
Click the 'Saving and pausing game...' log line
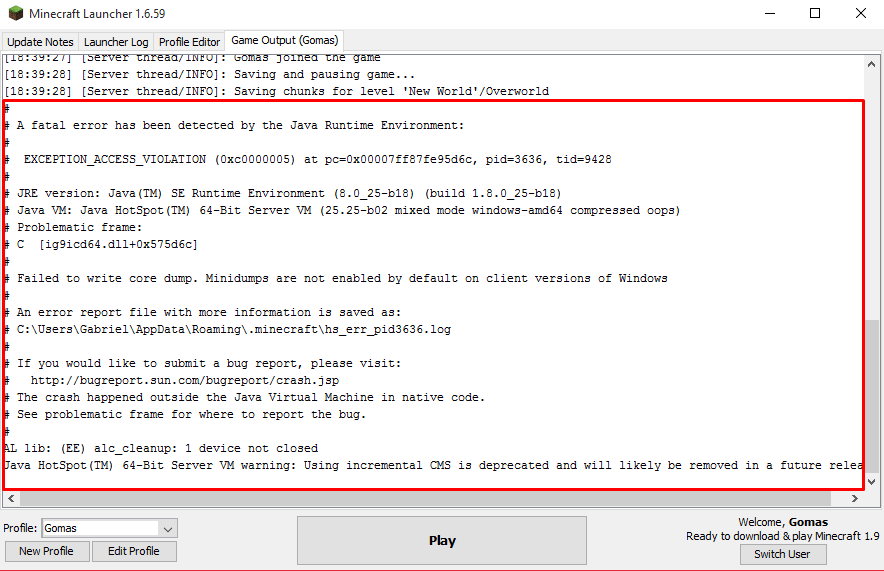(x=210, y=74)
